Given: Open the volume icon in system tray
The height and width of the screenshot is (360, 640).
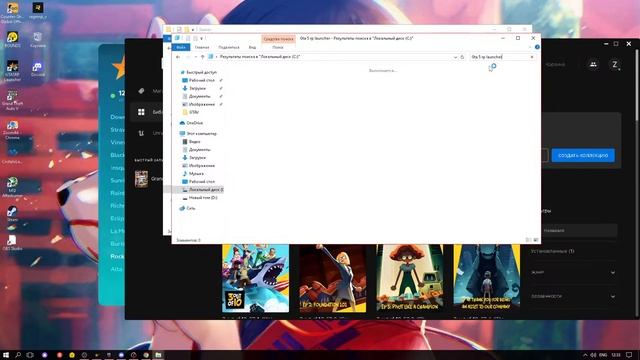Looking at the screenshot, I should [593, 355].
